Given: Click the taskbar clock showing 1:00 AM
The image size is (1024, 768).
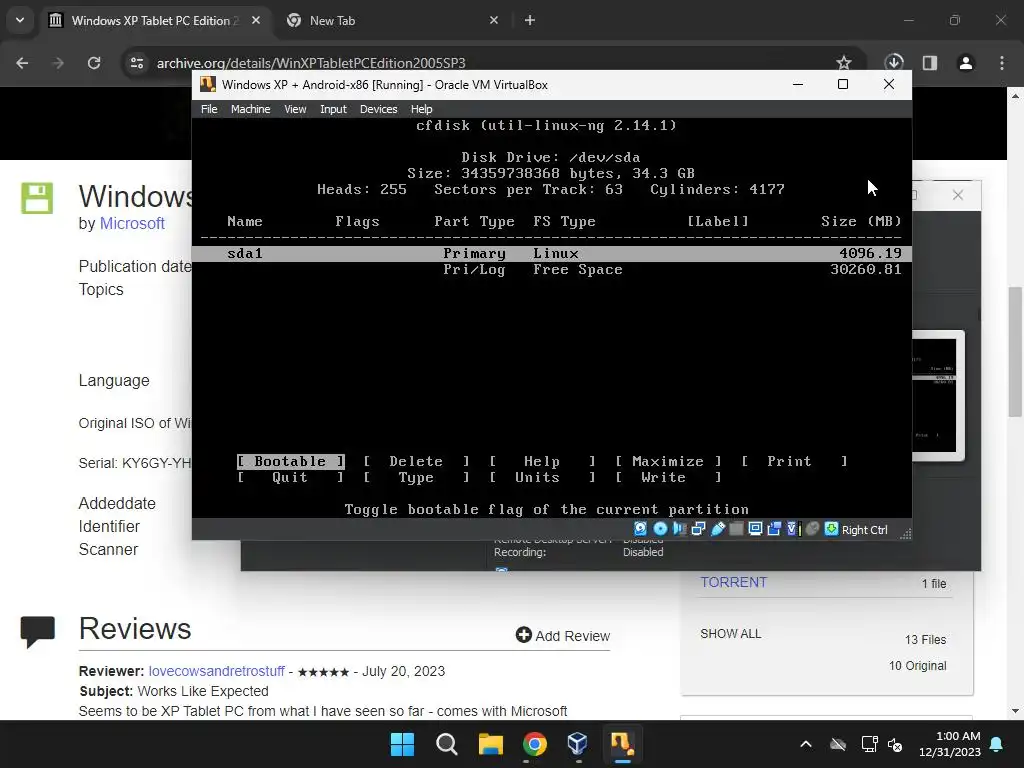Looking at the screenshot, I should 950,744.
